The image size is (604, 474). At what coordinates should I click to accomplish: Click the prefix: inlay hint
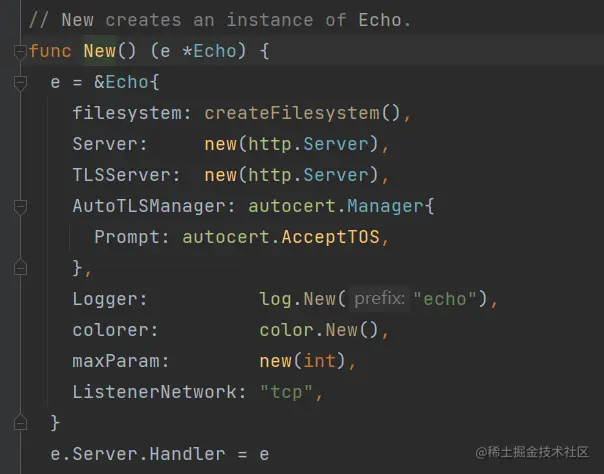coord(379,299)
